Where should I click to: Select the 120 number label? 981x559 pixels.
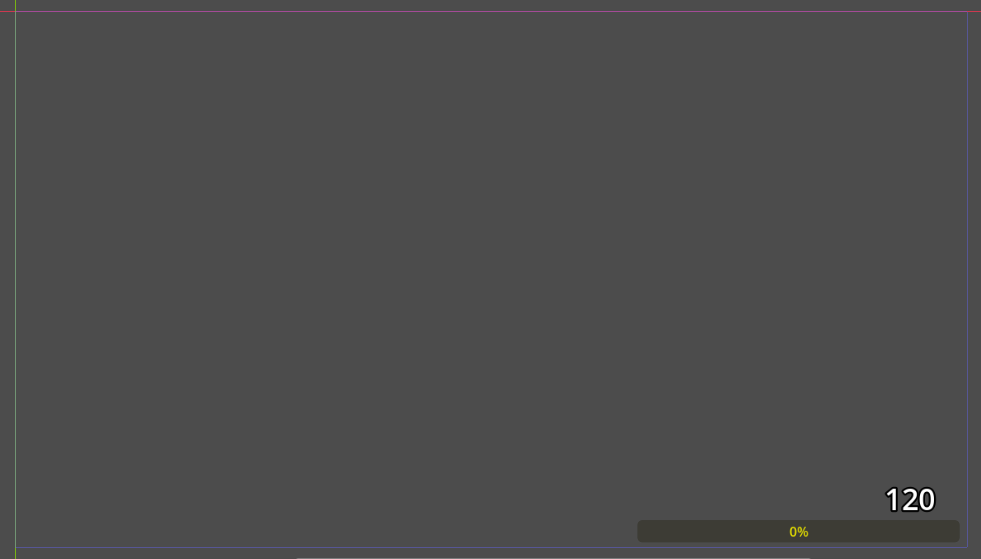pos(910,500)
